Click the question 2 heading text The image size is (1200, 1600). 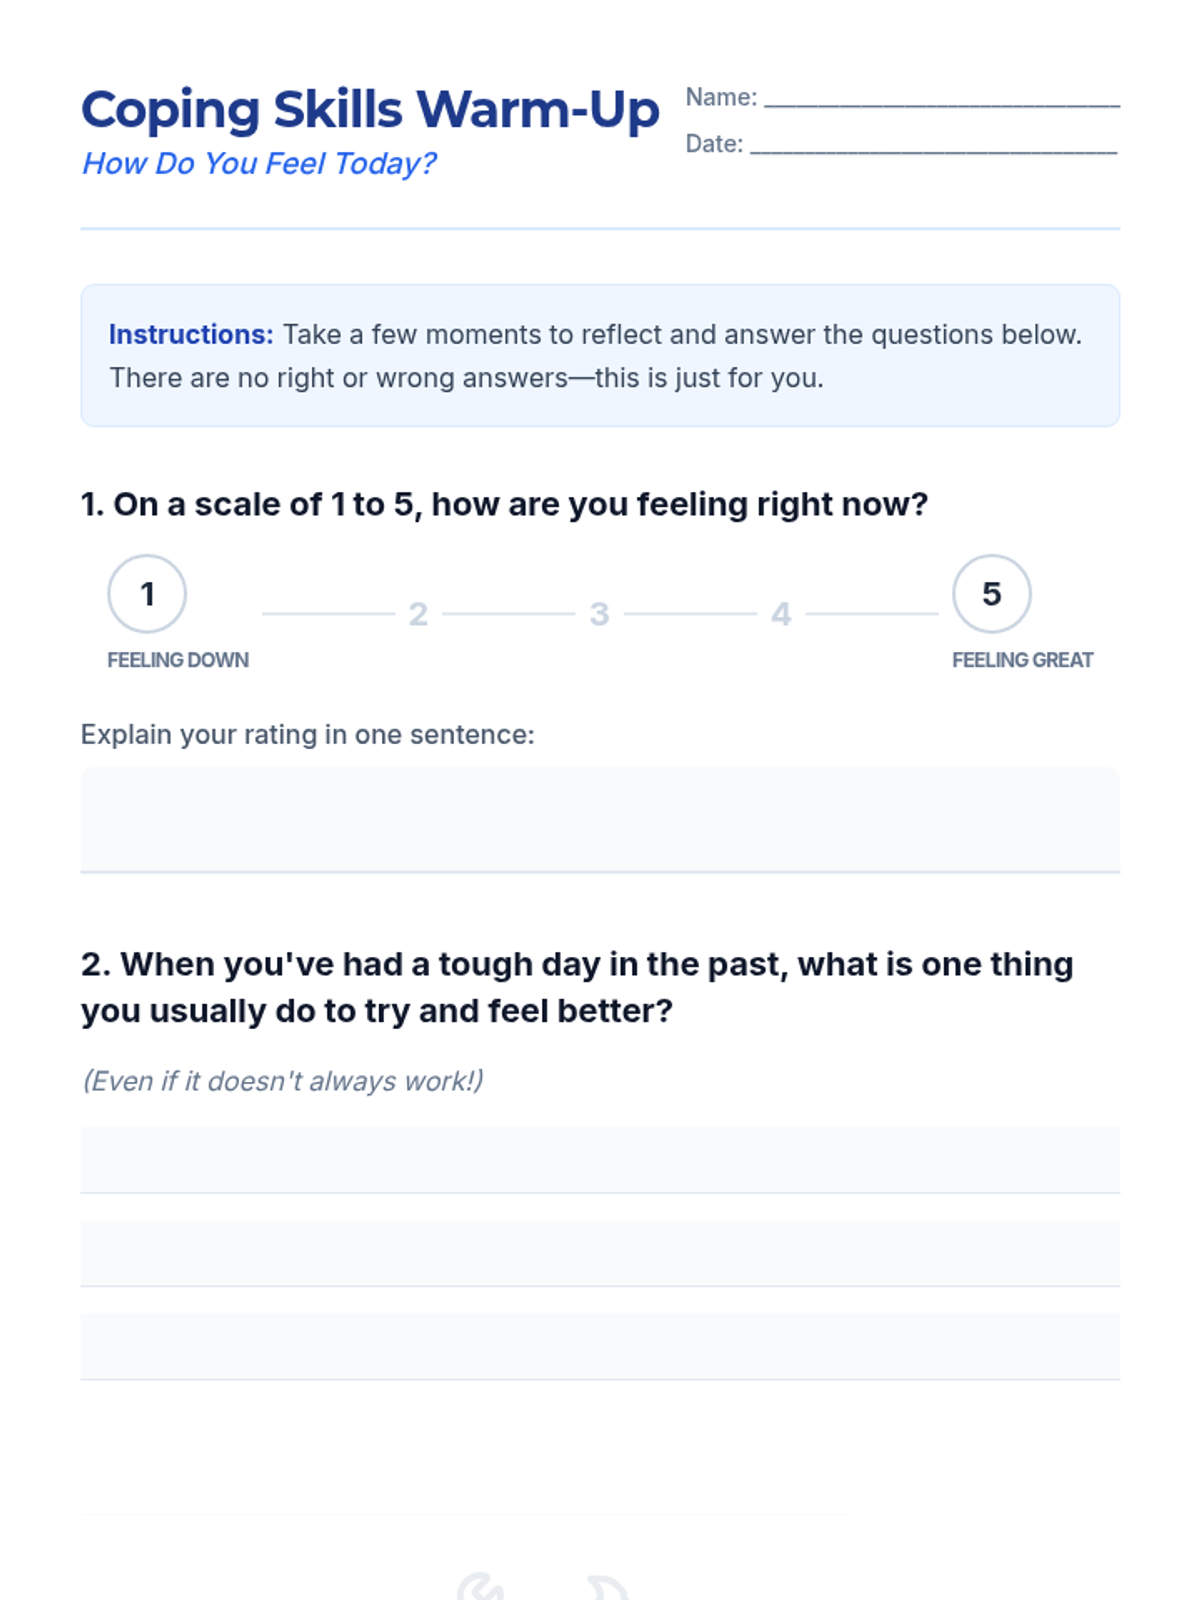coord(577,987)
